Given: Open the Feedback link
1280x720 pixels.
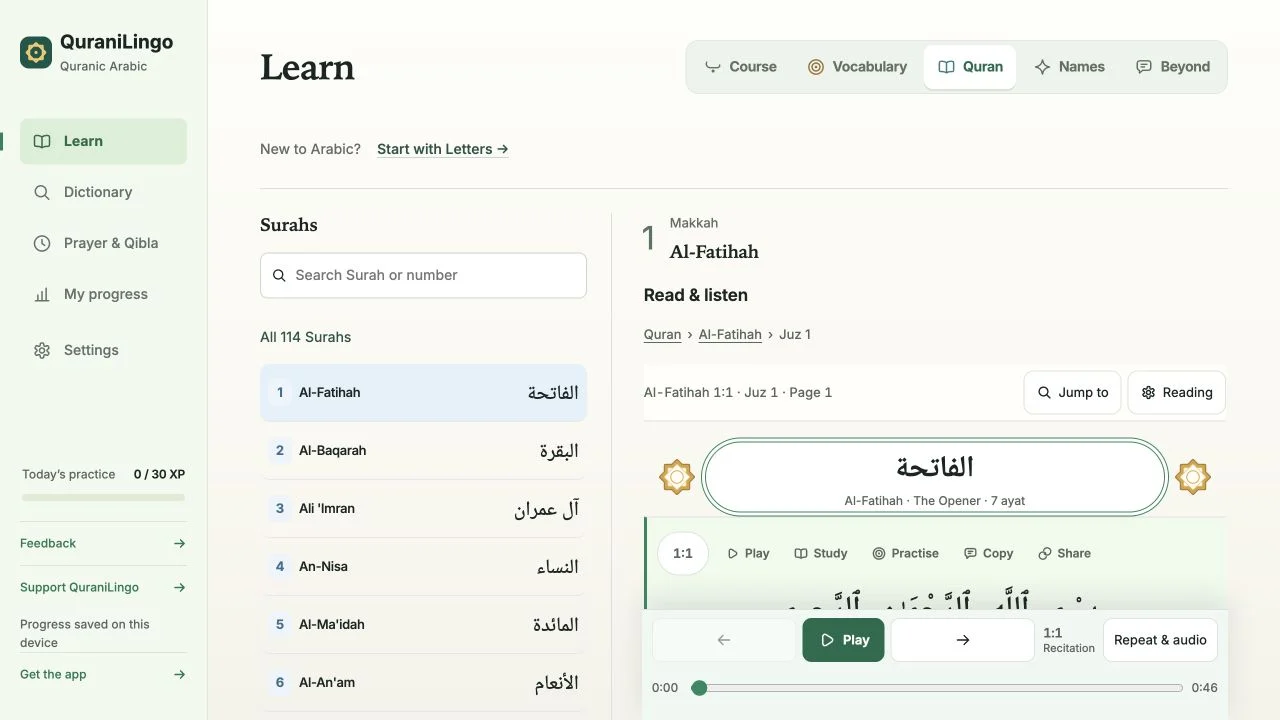Looking at the screenshot, I should pyautogui.click(x=103, y=543).
